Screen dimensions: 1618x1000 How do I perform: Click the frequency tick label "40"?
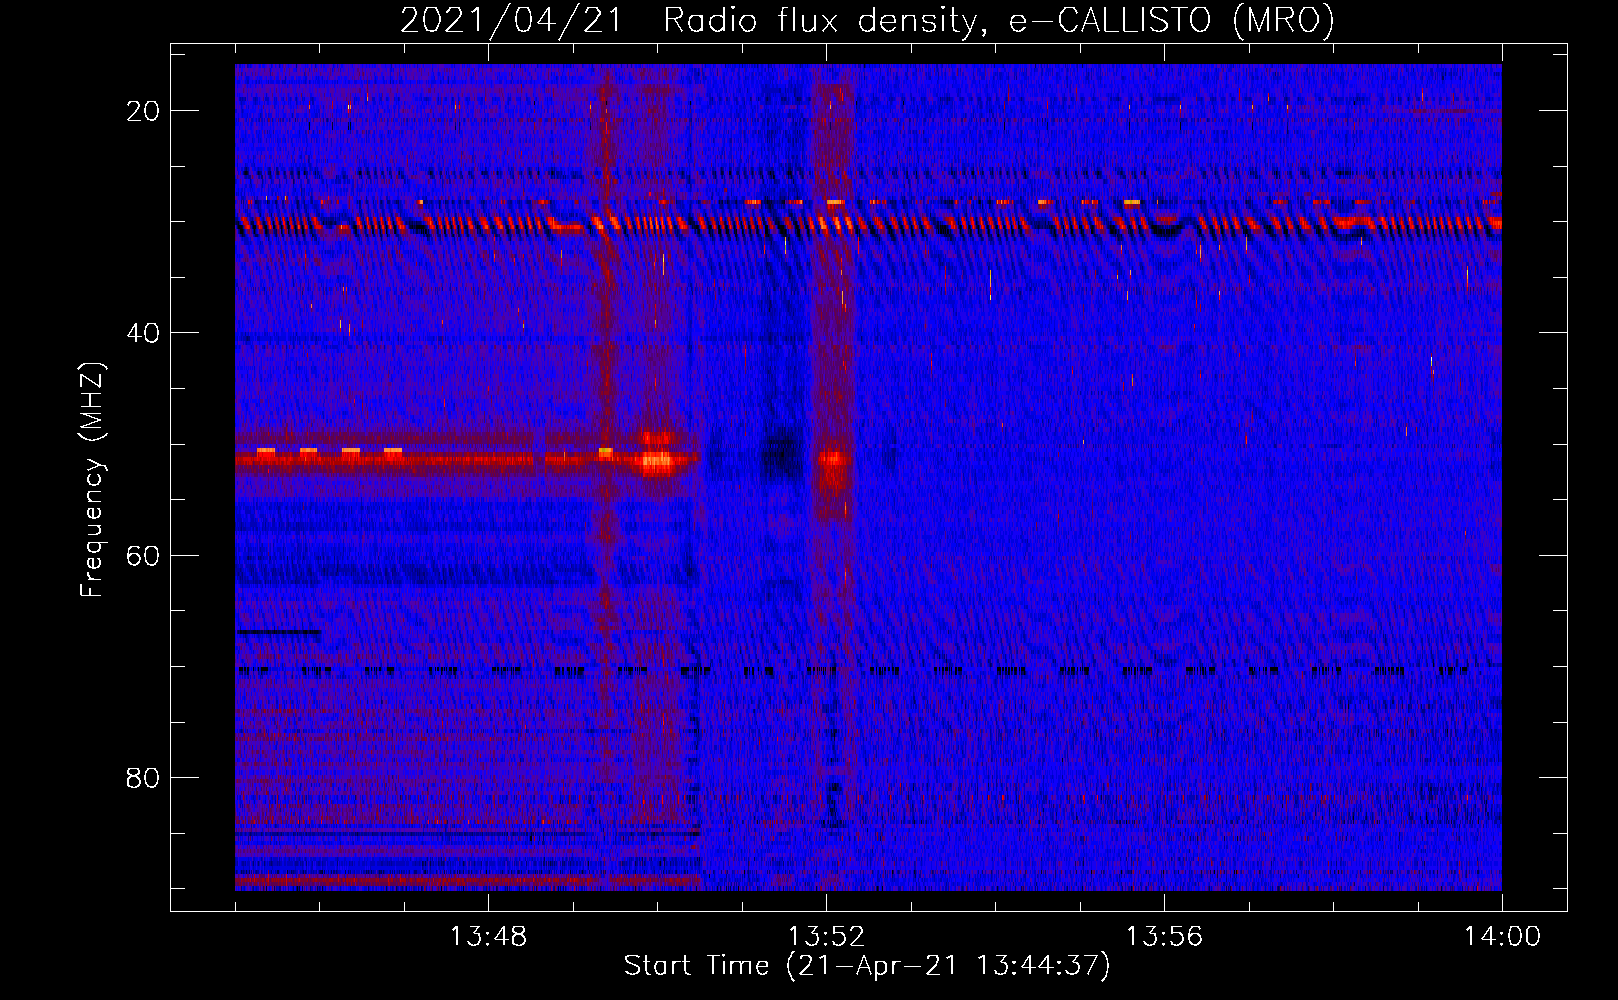click(143, 333)
